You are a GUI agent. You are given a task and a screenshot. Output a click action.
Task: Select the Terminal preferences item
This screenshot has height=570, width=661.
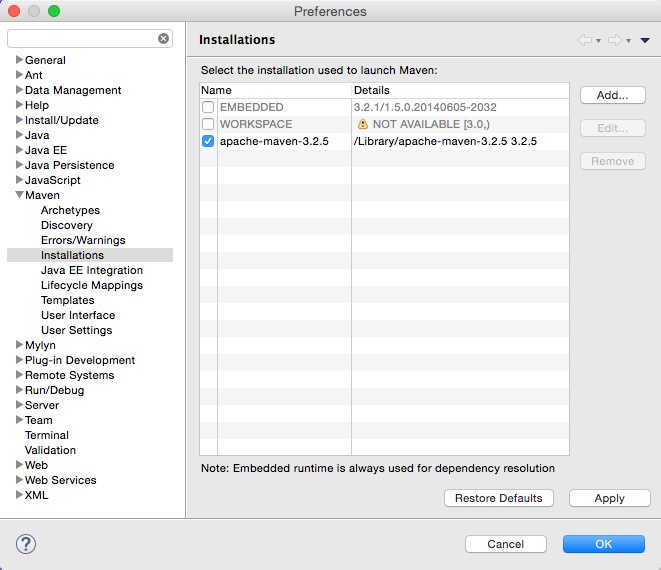pyautogui.click(x=46, y=435)
